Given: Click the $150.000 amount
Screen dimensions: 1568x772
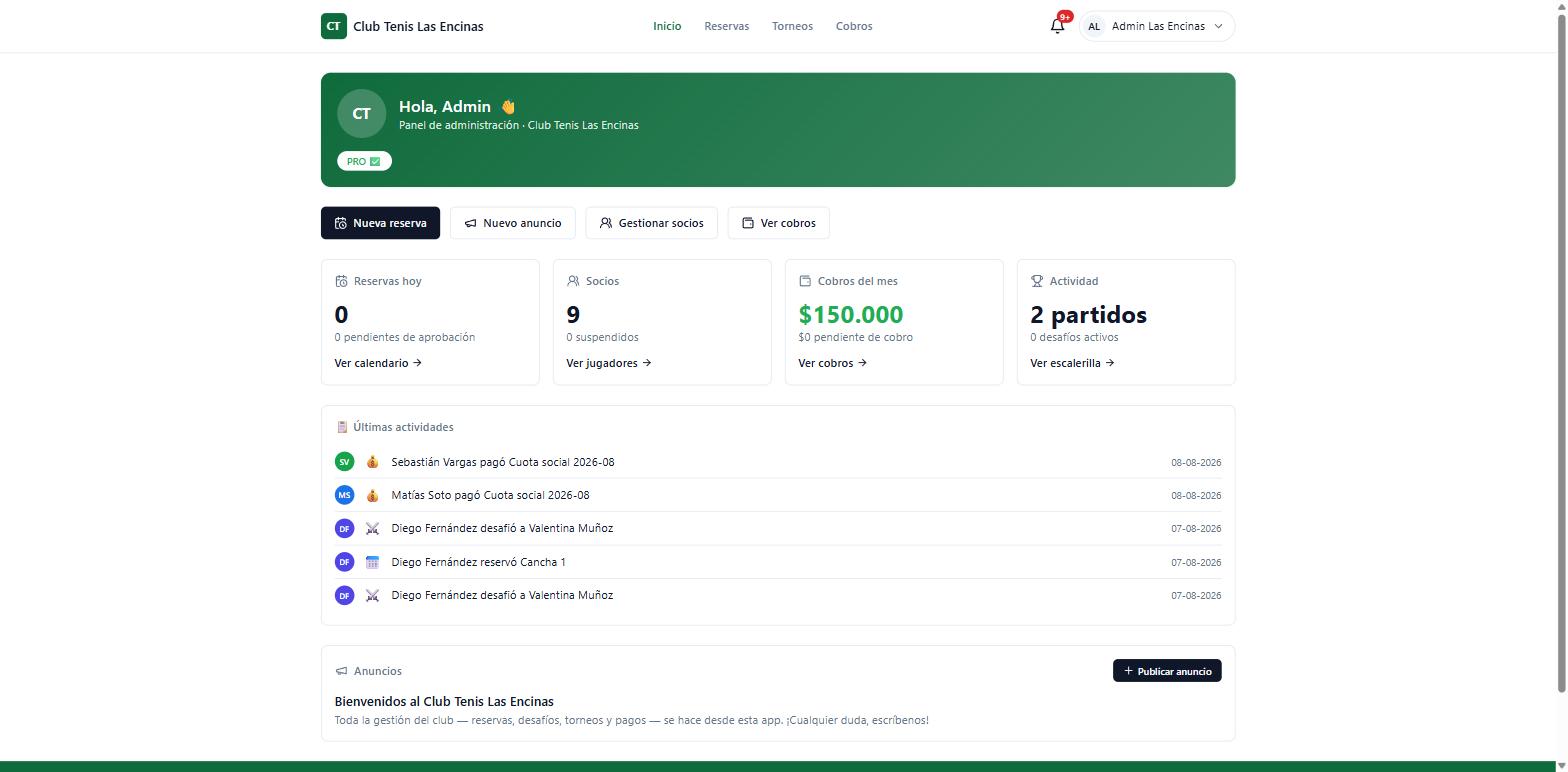Looking at the screenshot, I should (851, 315).
